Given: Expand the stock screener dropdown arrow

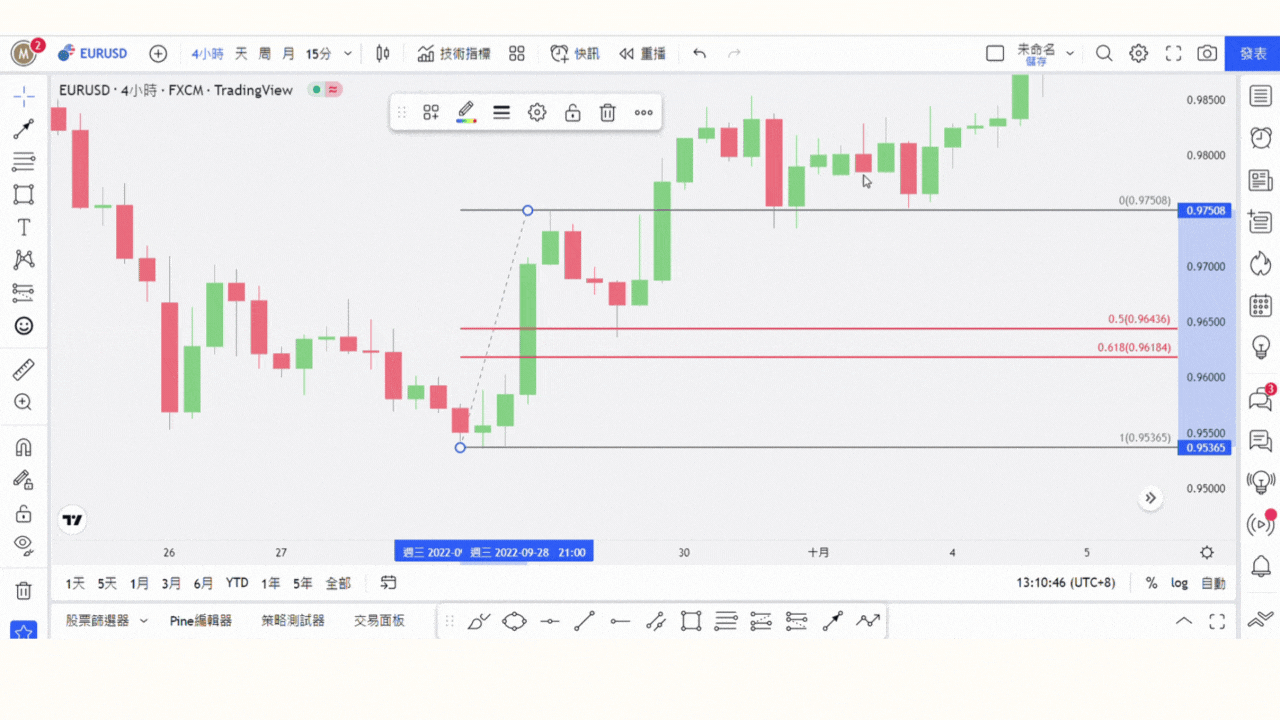Looking at the screenshot, I should [x=143, y=621].
